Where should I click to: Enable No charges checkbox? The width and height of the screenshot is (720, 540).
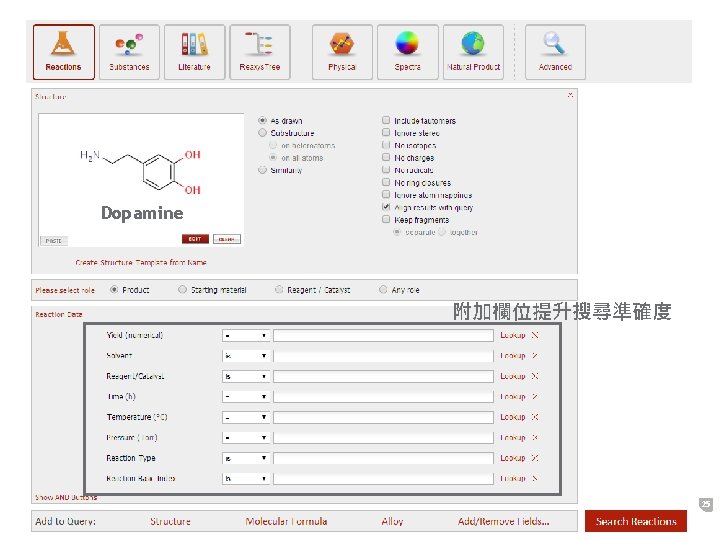[386, 158]
